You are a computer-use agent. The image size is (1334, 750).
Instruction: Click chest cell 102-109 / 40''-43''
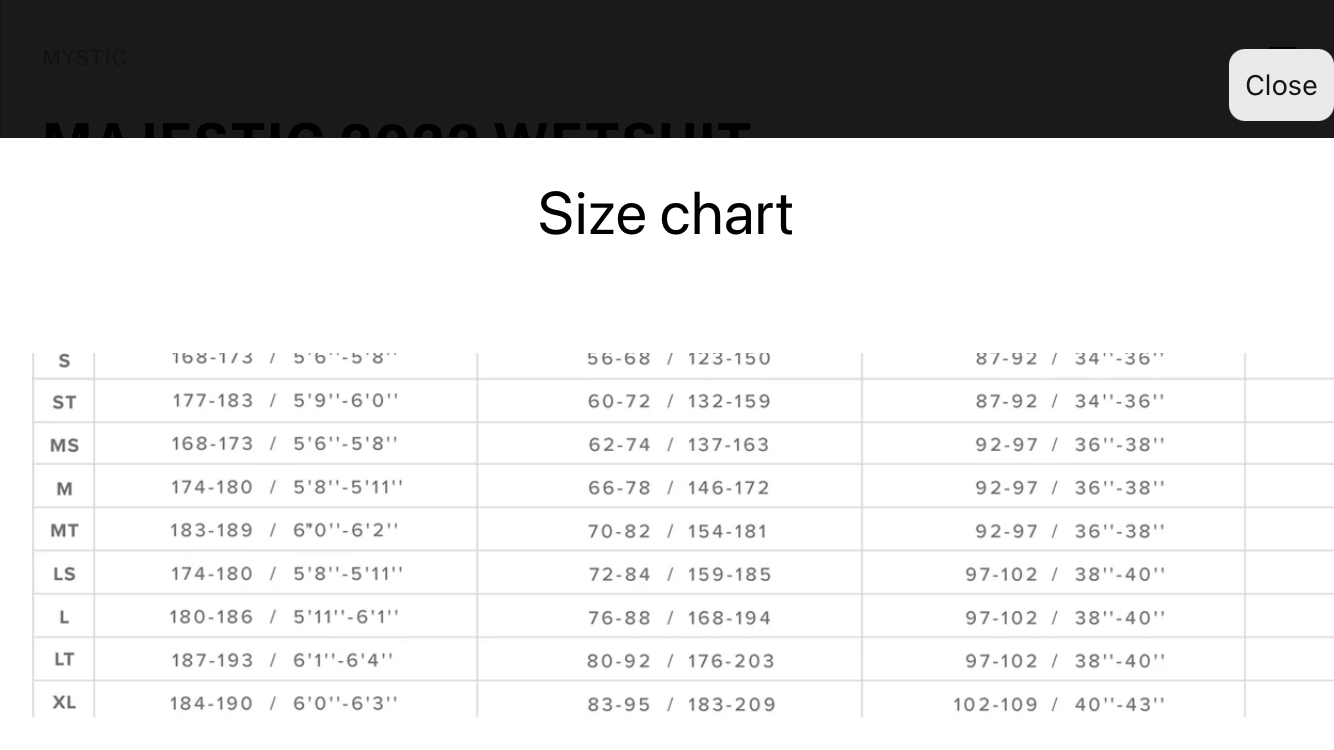(1059, 704)
